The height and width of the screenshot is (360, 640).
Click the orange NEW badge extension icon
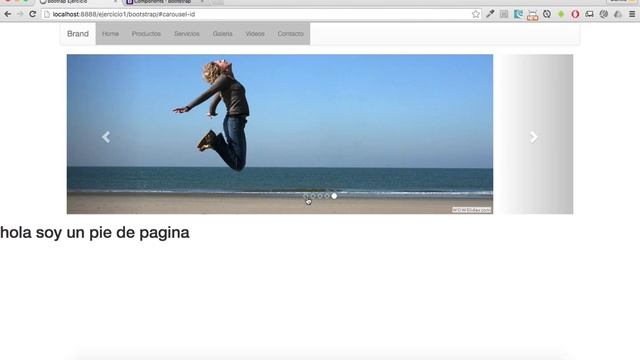(533, 15)
